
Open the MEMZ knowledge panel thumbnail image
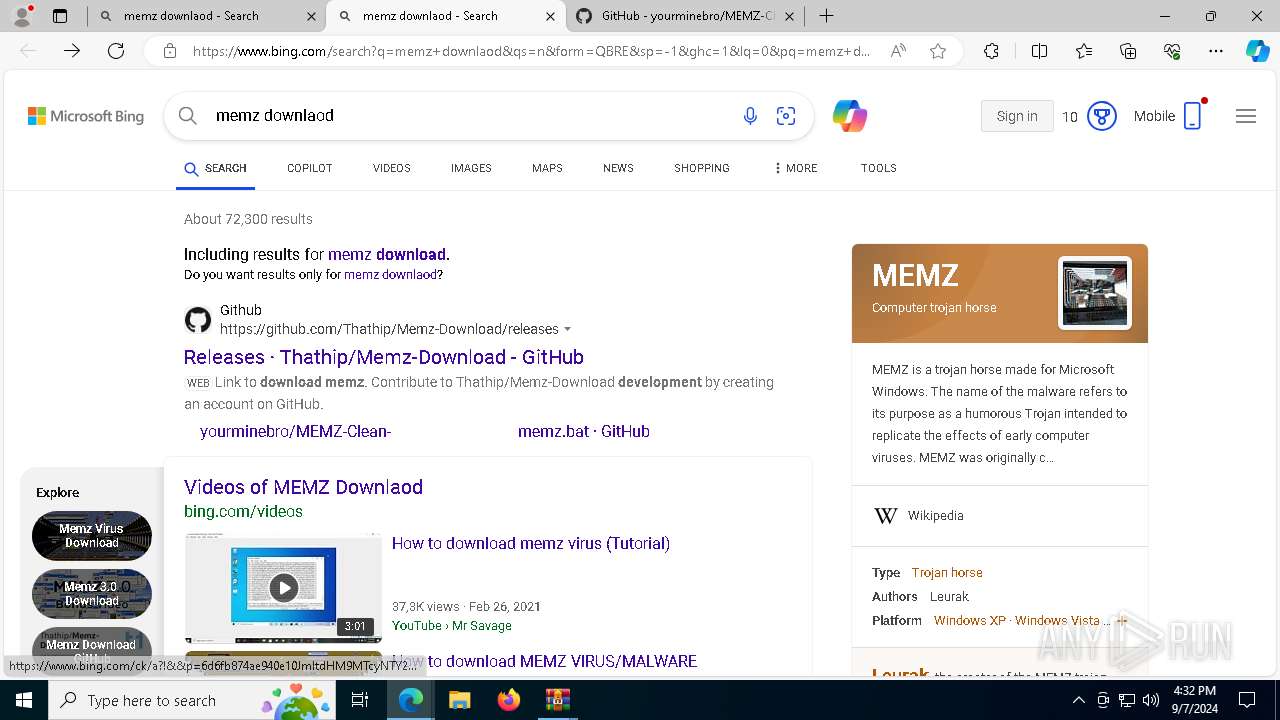(x=1095, y=293)
